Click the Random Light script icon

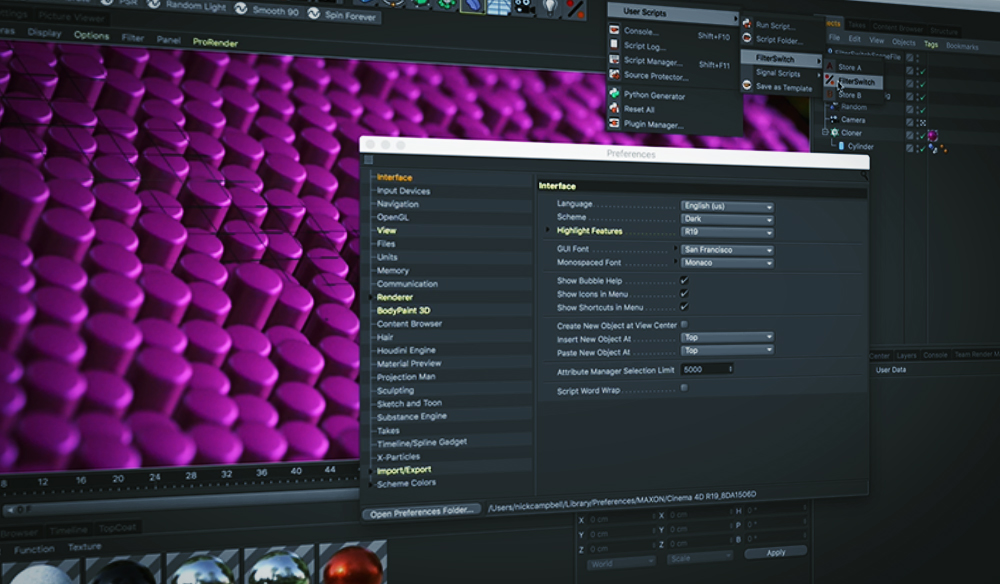[x=154, y=4]
